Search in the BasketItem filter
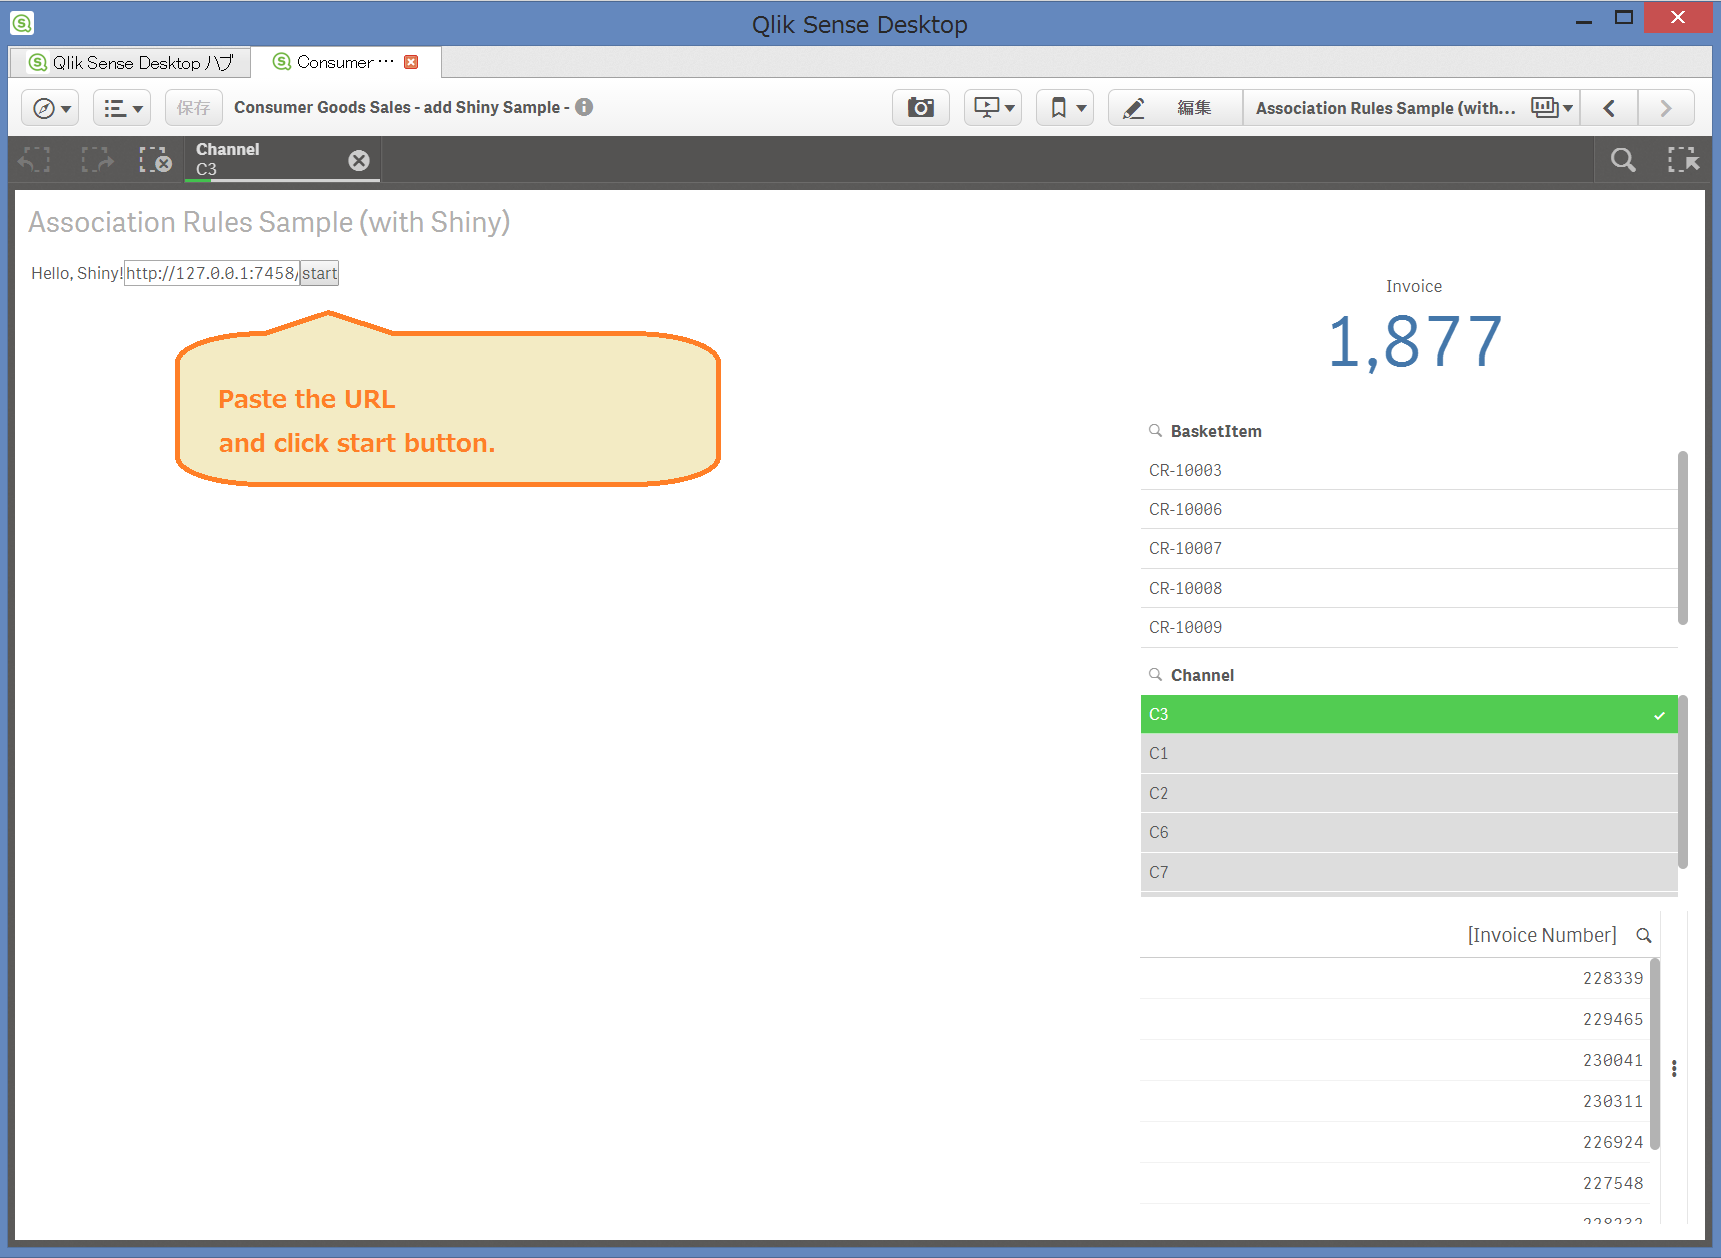The height and width of the screenshot is (1258, 1721). (x=1155, y=431)
